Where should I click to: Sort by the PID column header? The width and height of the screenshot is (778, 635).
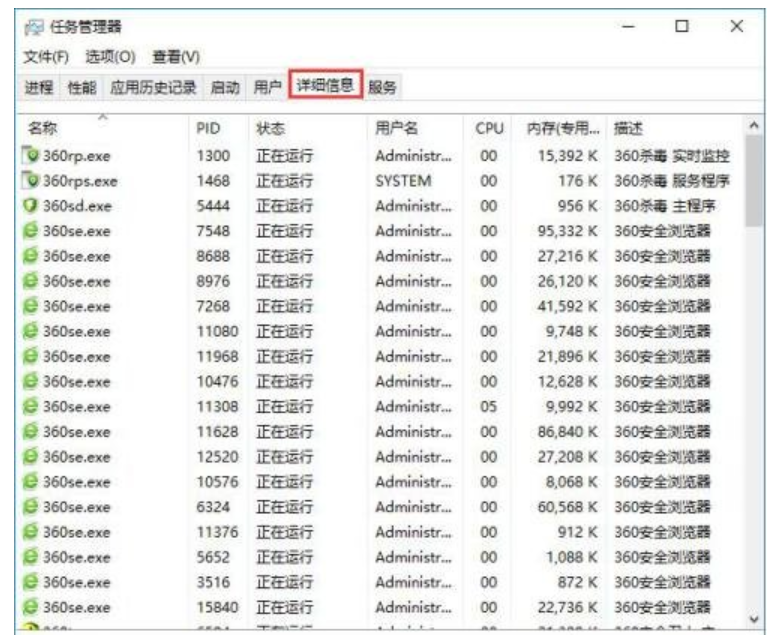pyautogui.click(x=208, y=128)
